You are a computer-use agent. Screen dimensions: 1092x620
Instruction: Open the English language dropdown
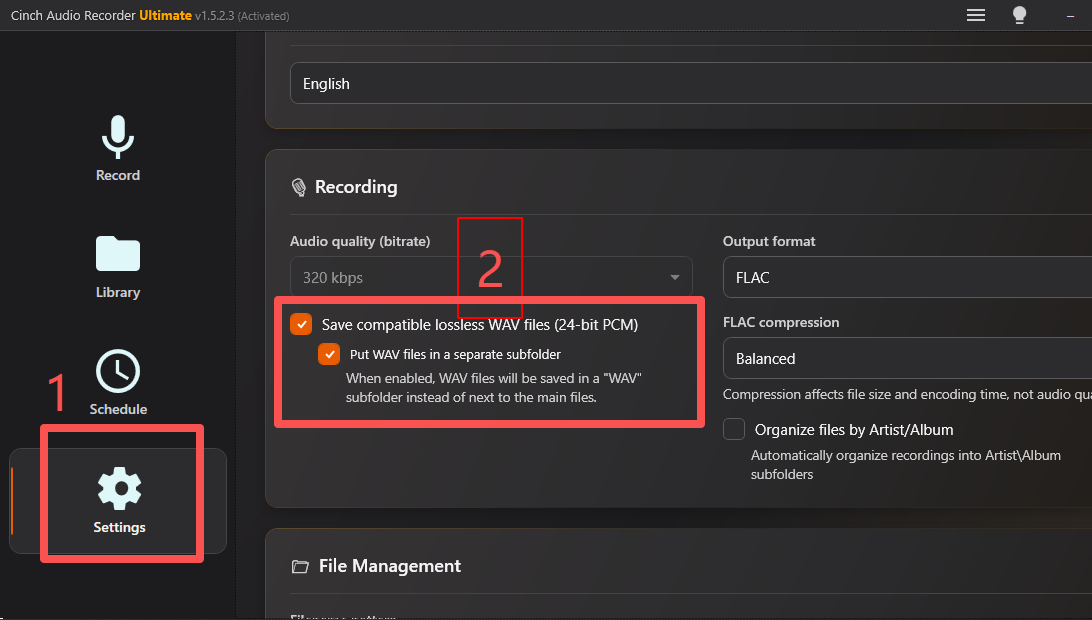(x=691, y=83)
